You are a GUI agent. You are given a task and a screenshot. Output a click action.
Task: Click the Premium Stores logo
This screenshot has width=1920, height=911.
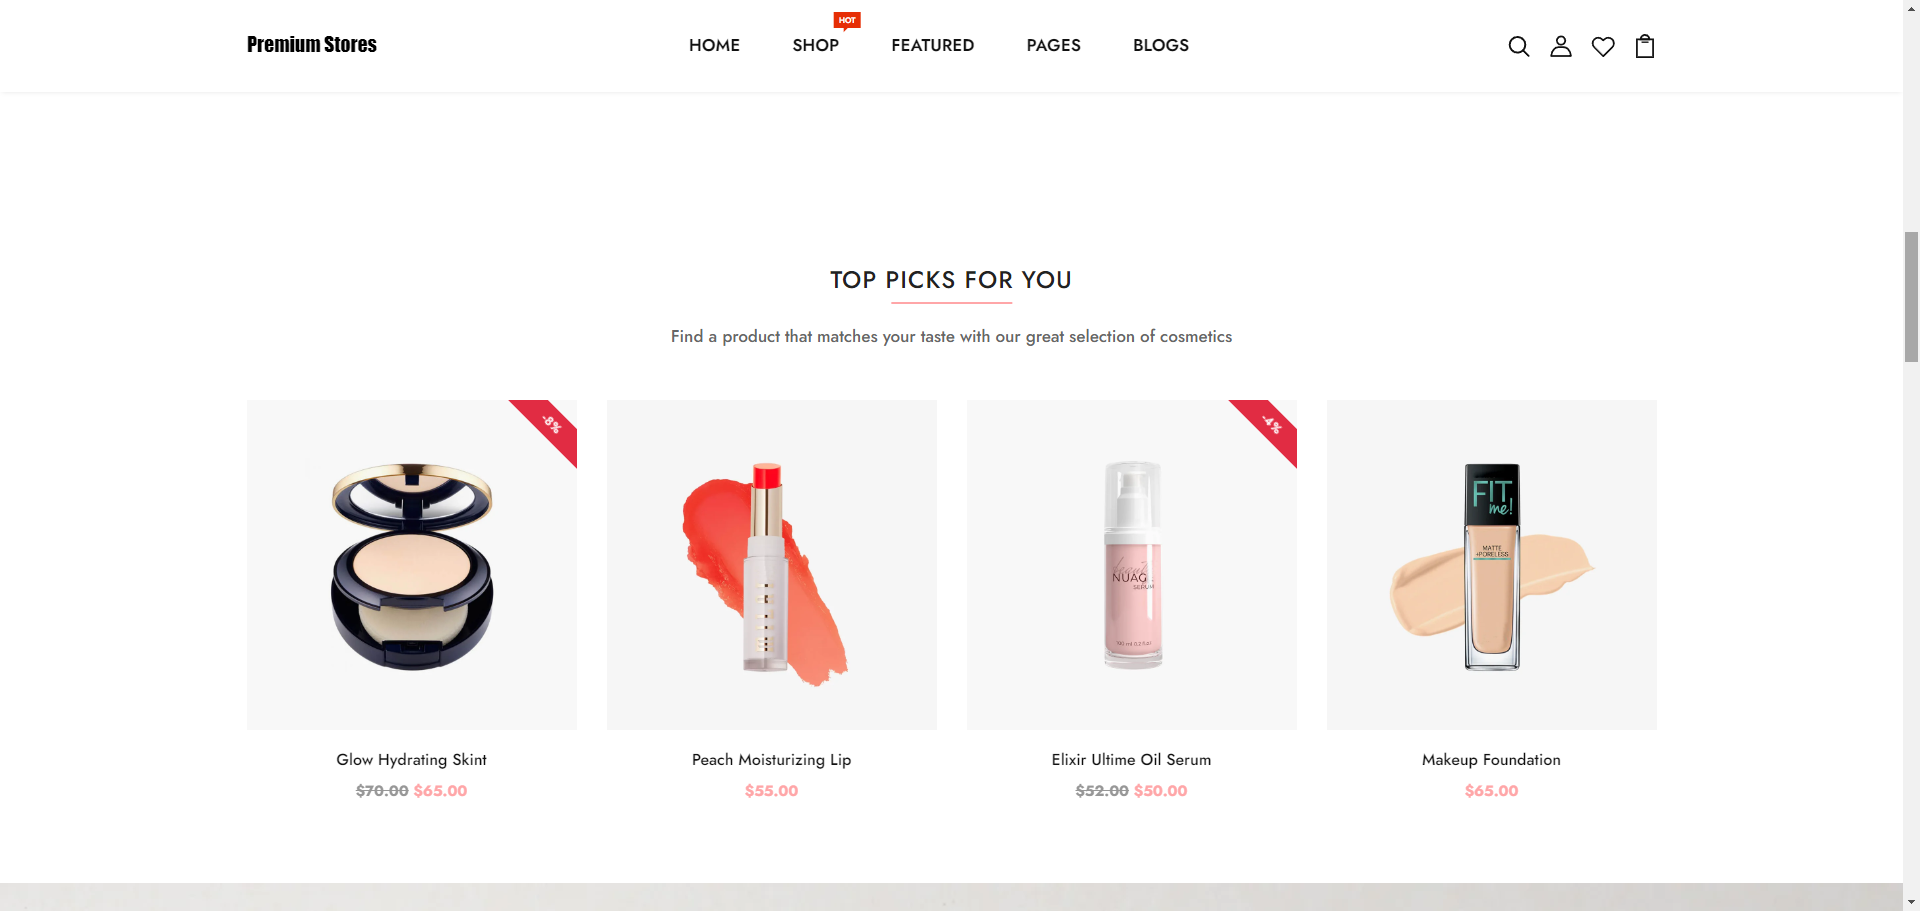(x=312, y=45)
